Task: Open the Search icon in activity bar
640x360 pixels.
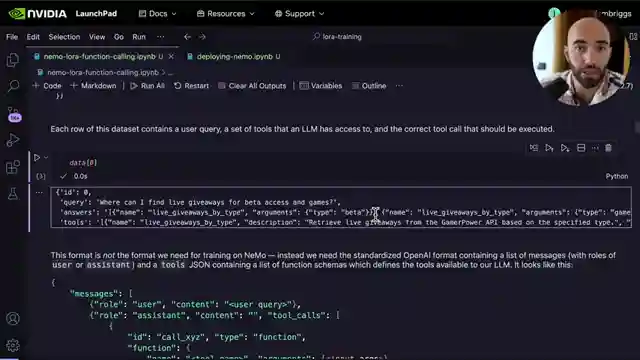Action: click(13, 86)
